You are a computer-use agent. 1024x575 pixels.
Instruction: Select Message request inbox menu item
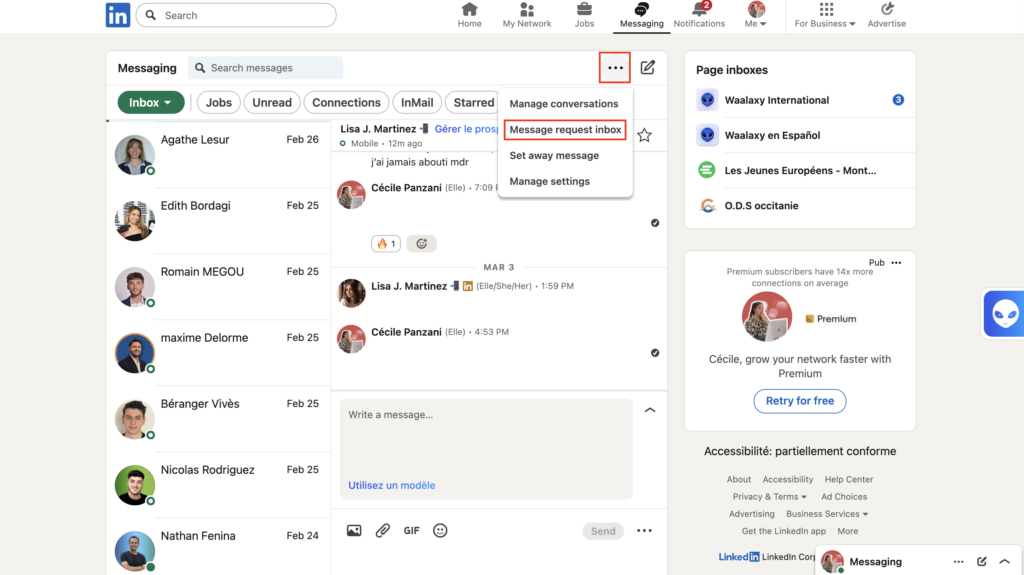[565, 130]
